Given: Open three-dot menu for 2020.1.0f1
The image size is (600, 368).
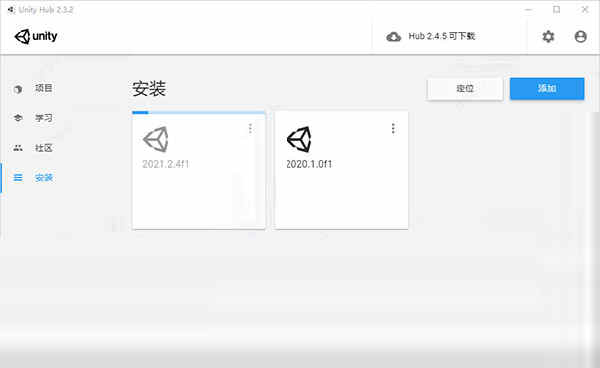Looking at the screenshot, I should 393,129.
